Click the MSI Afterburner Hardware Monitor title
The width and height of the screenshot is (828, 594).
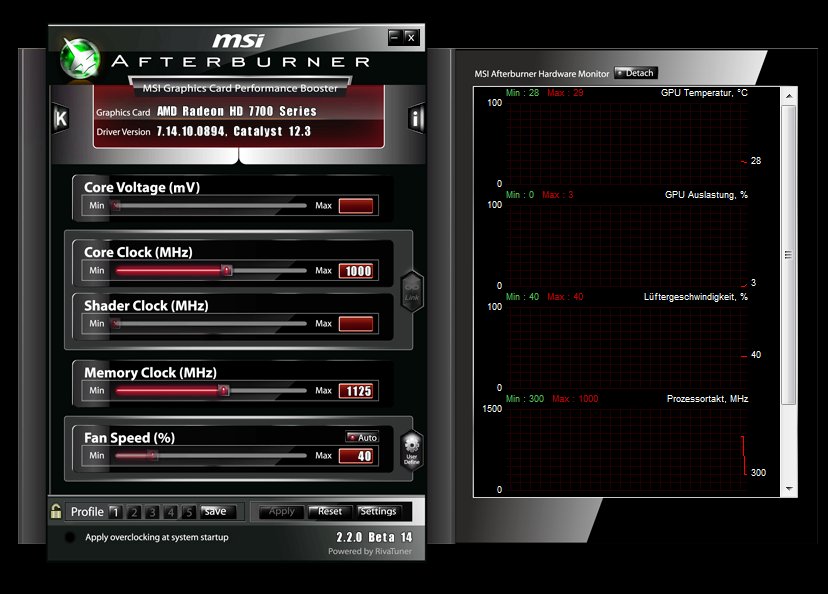[542, 74]
